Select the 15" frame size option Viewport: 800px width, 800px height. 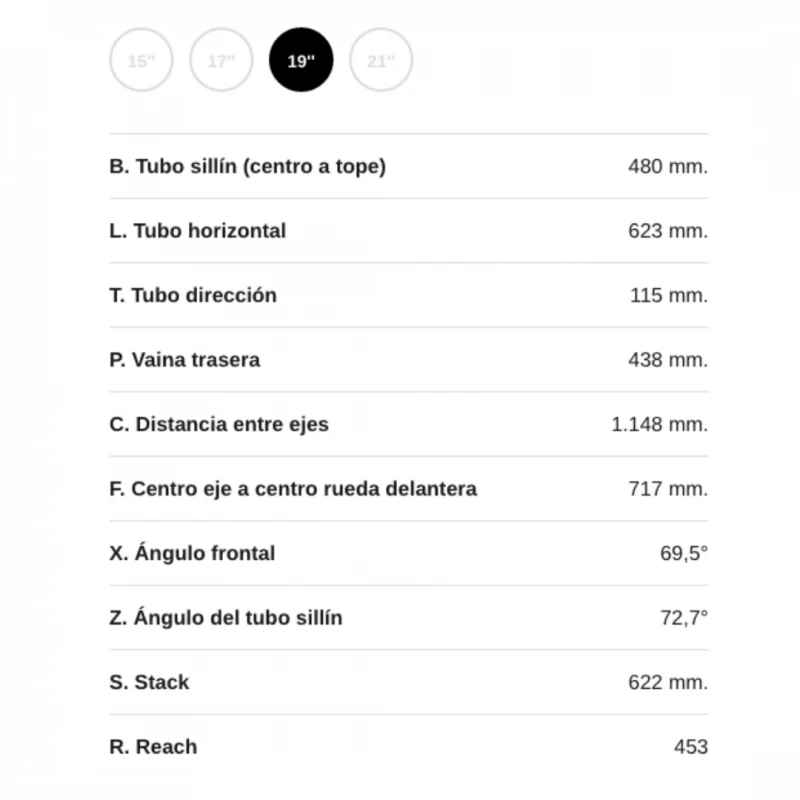click(x=141, y=61)
